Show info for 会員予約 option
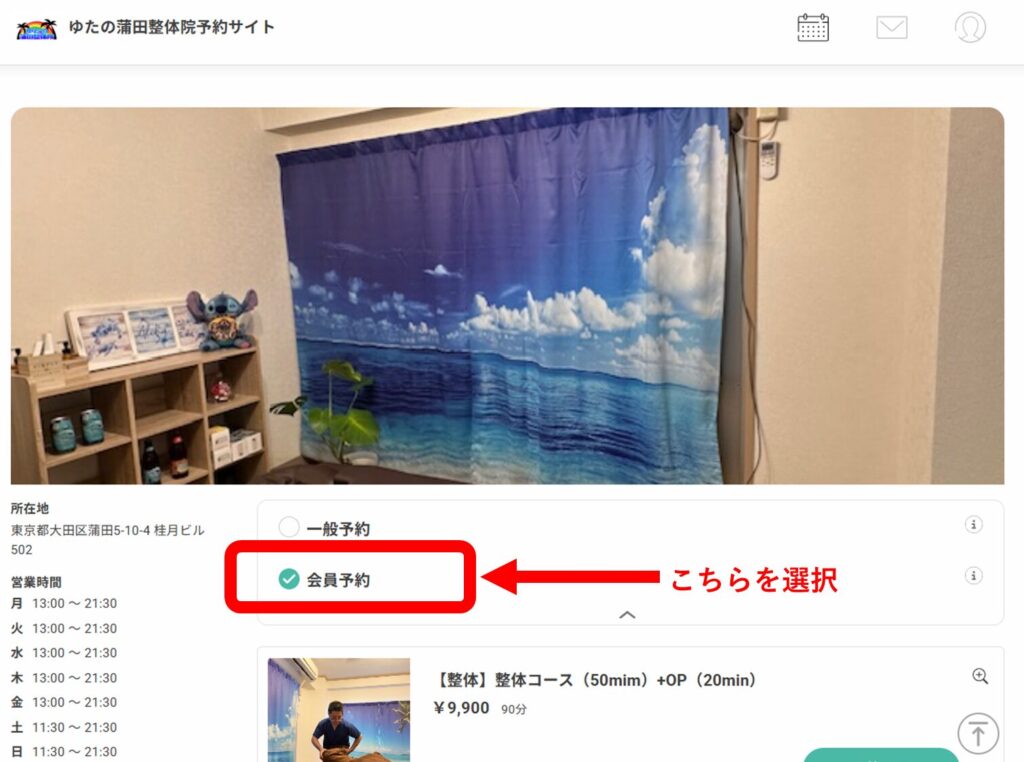 [973, 575]
